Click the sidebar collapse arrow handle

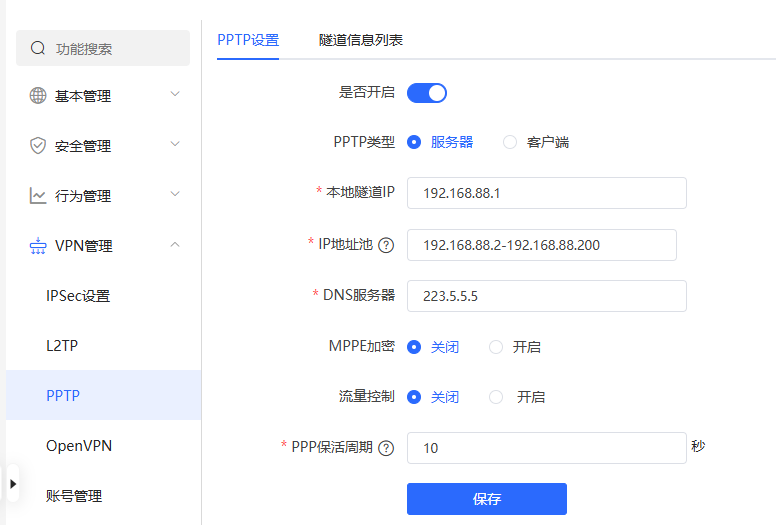[x=13, y=483]
